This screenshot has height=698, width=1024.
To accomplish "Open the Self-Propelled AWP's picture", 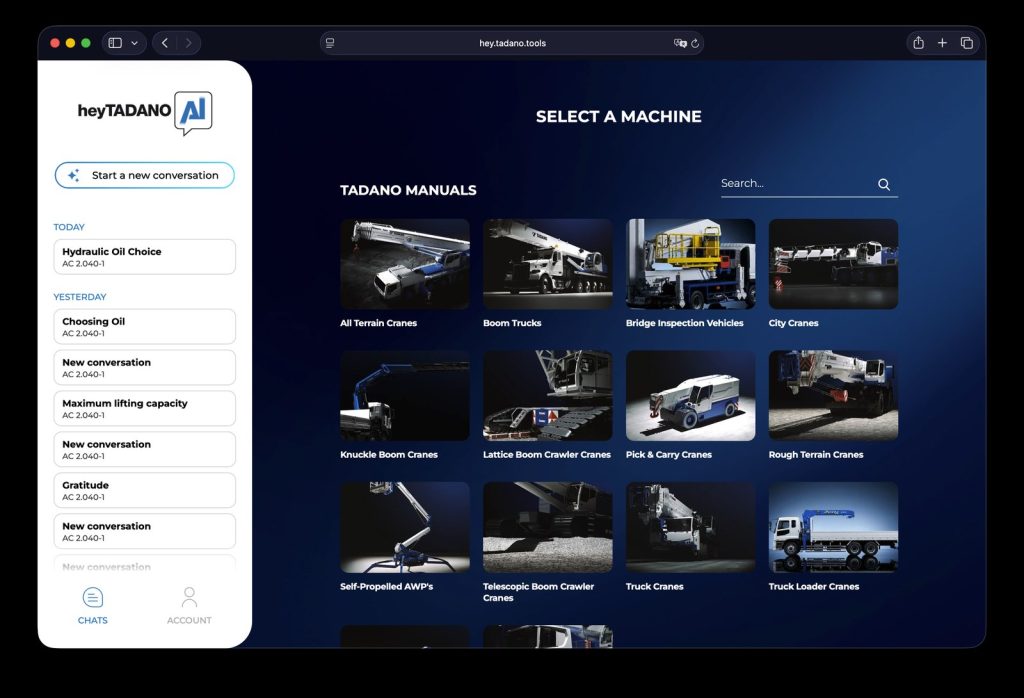I will point(405,528).
